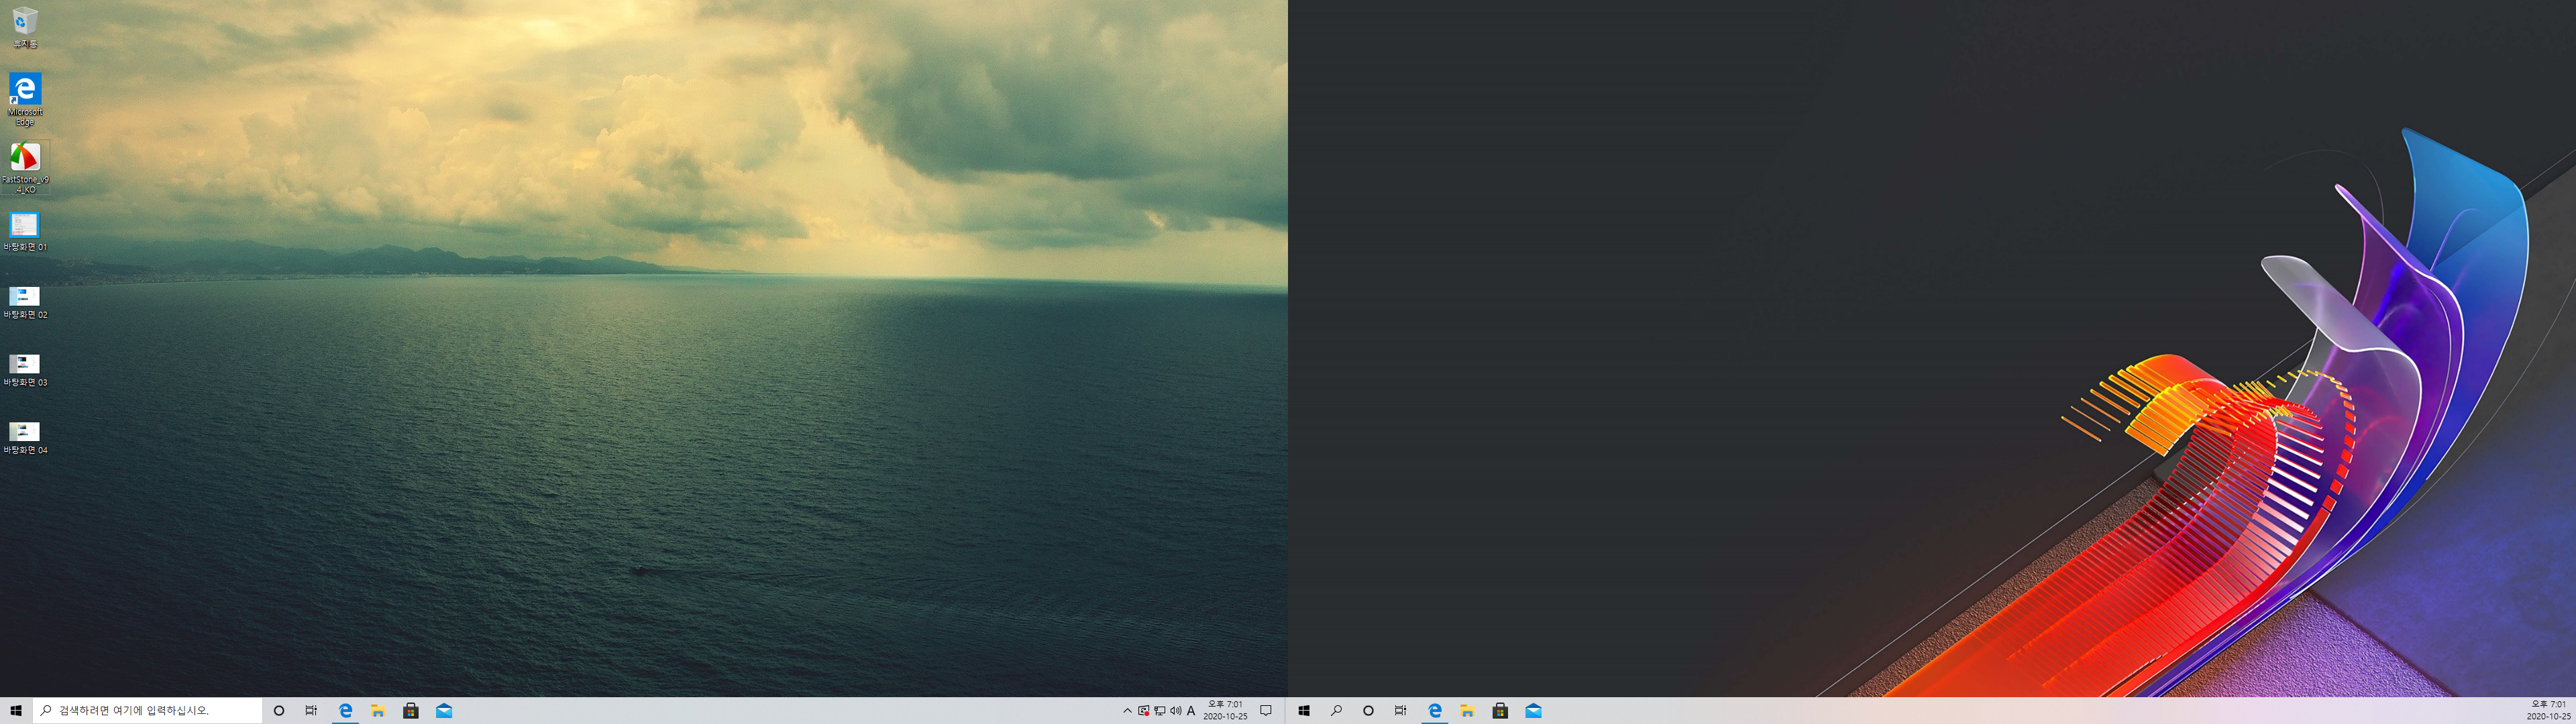2576x724 pixels.
Task: Open the Action Center notification icon
Action: pyautogui.click(x=1266, y=711)
